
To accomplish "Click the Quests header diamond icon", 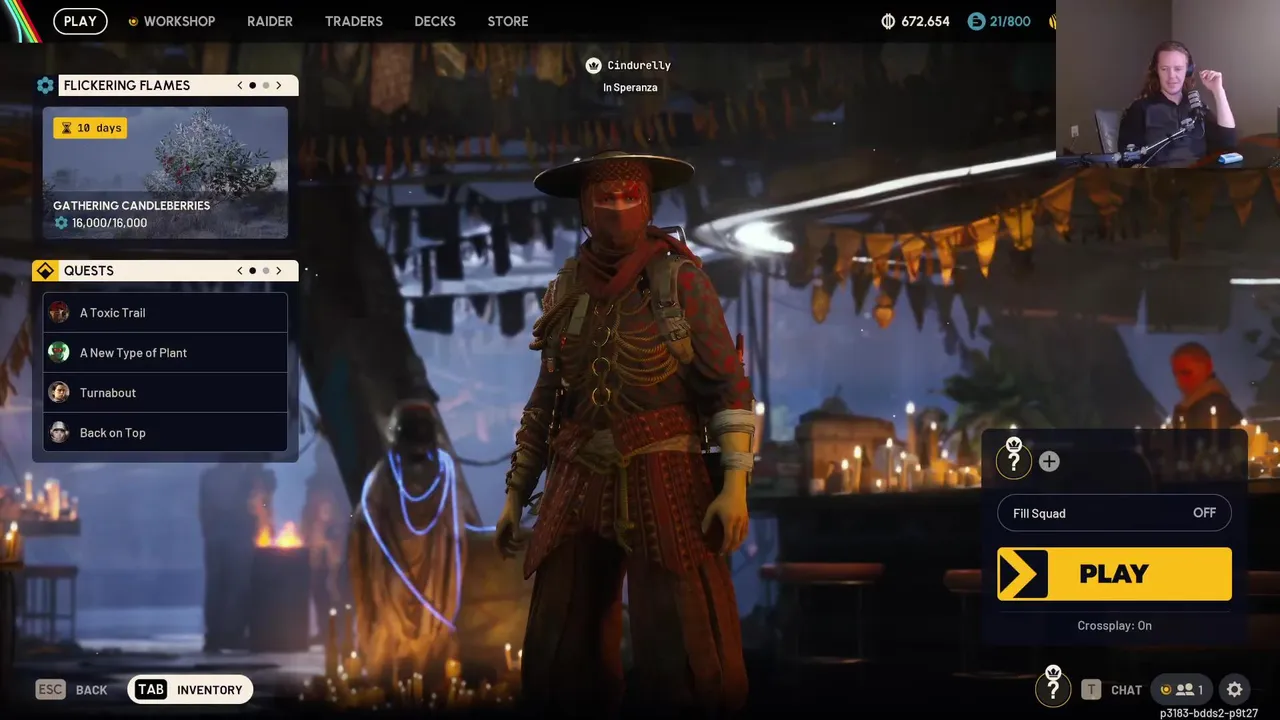I will tap(45, 271).
